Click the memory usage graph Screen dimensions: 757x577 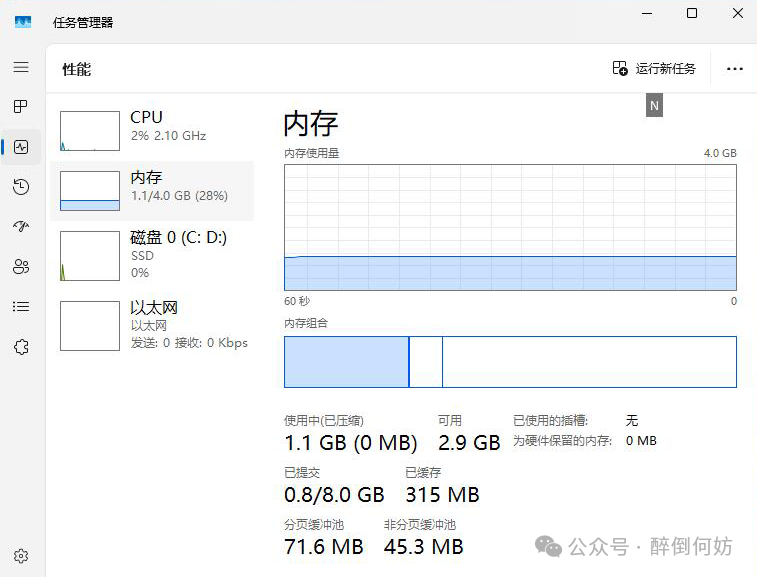pyautogui.click(x=510, y=227)
